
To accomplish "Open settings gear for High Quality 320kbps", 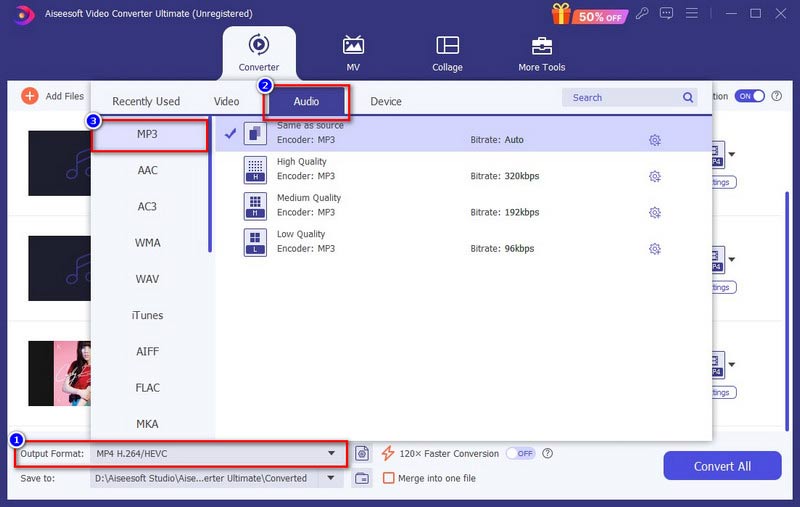I will pyautogui.click(x=655, y=176).
